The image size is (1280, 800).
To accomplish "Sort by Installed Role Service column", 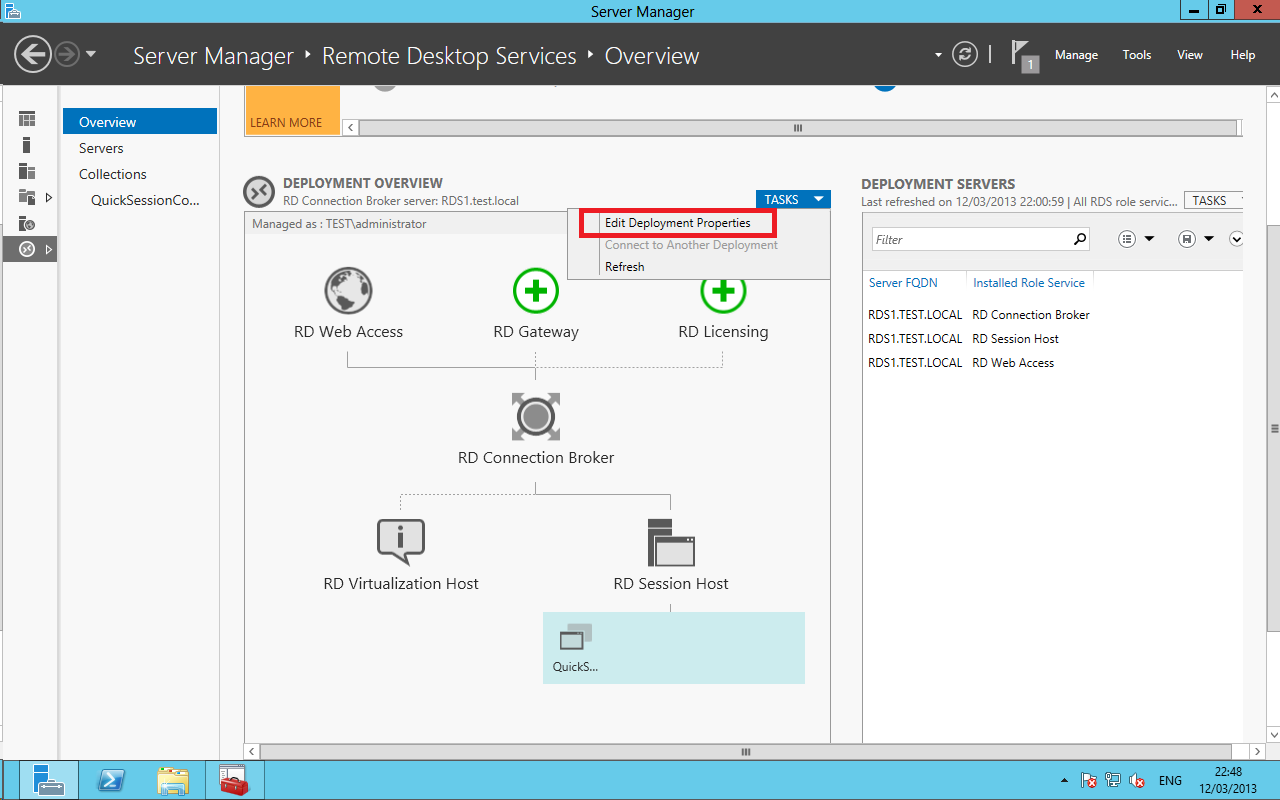I will click(x=1029, y=283).
